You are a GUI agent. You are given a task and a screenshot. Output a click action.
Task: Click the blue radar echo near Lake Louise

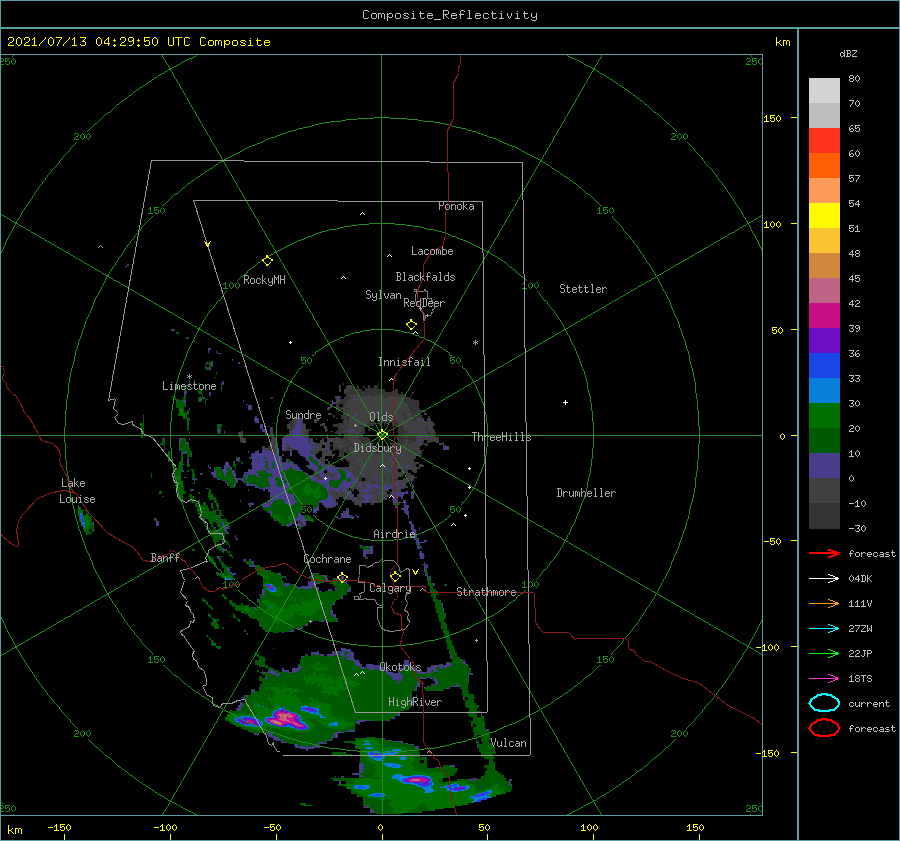85,520
